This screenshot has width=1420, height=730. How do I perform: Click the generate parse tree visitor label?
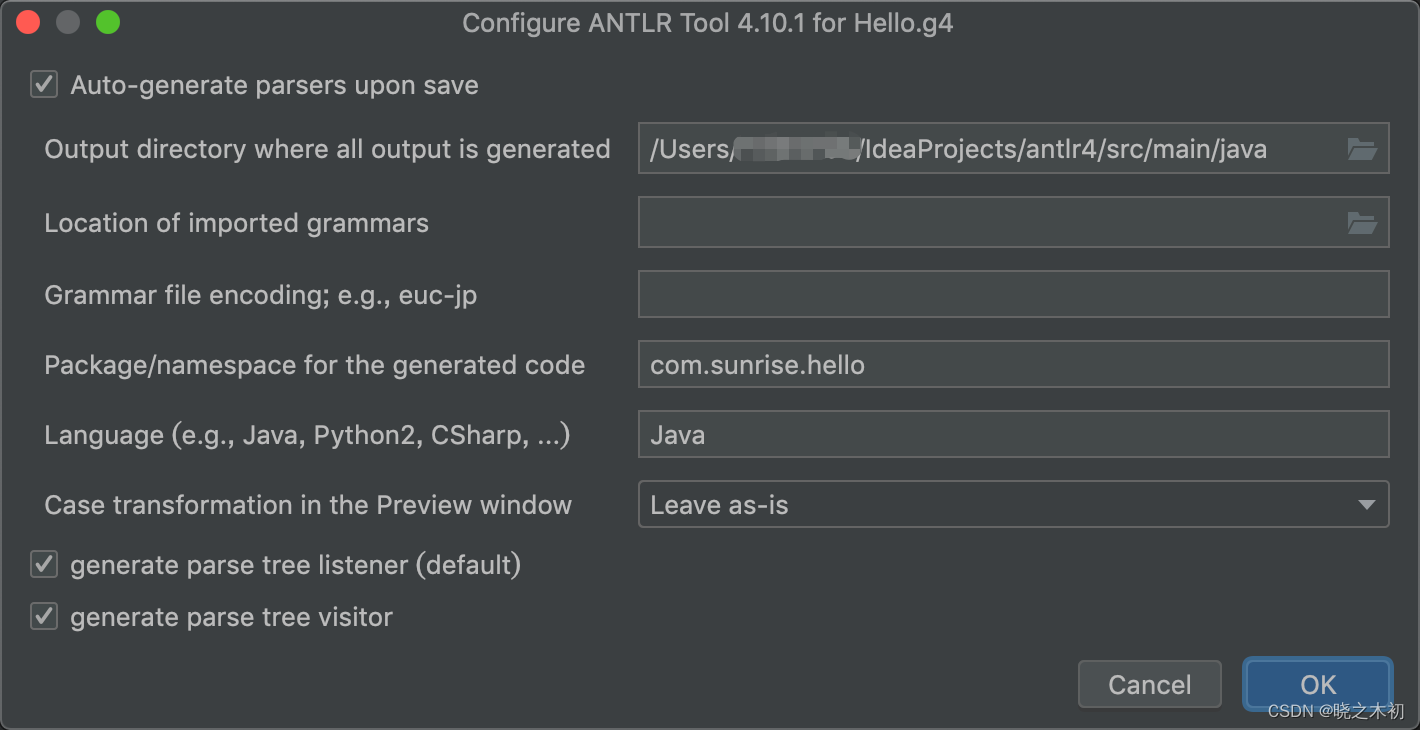tap(231, 617)
